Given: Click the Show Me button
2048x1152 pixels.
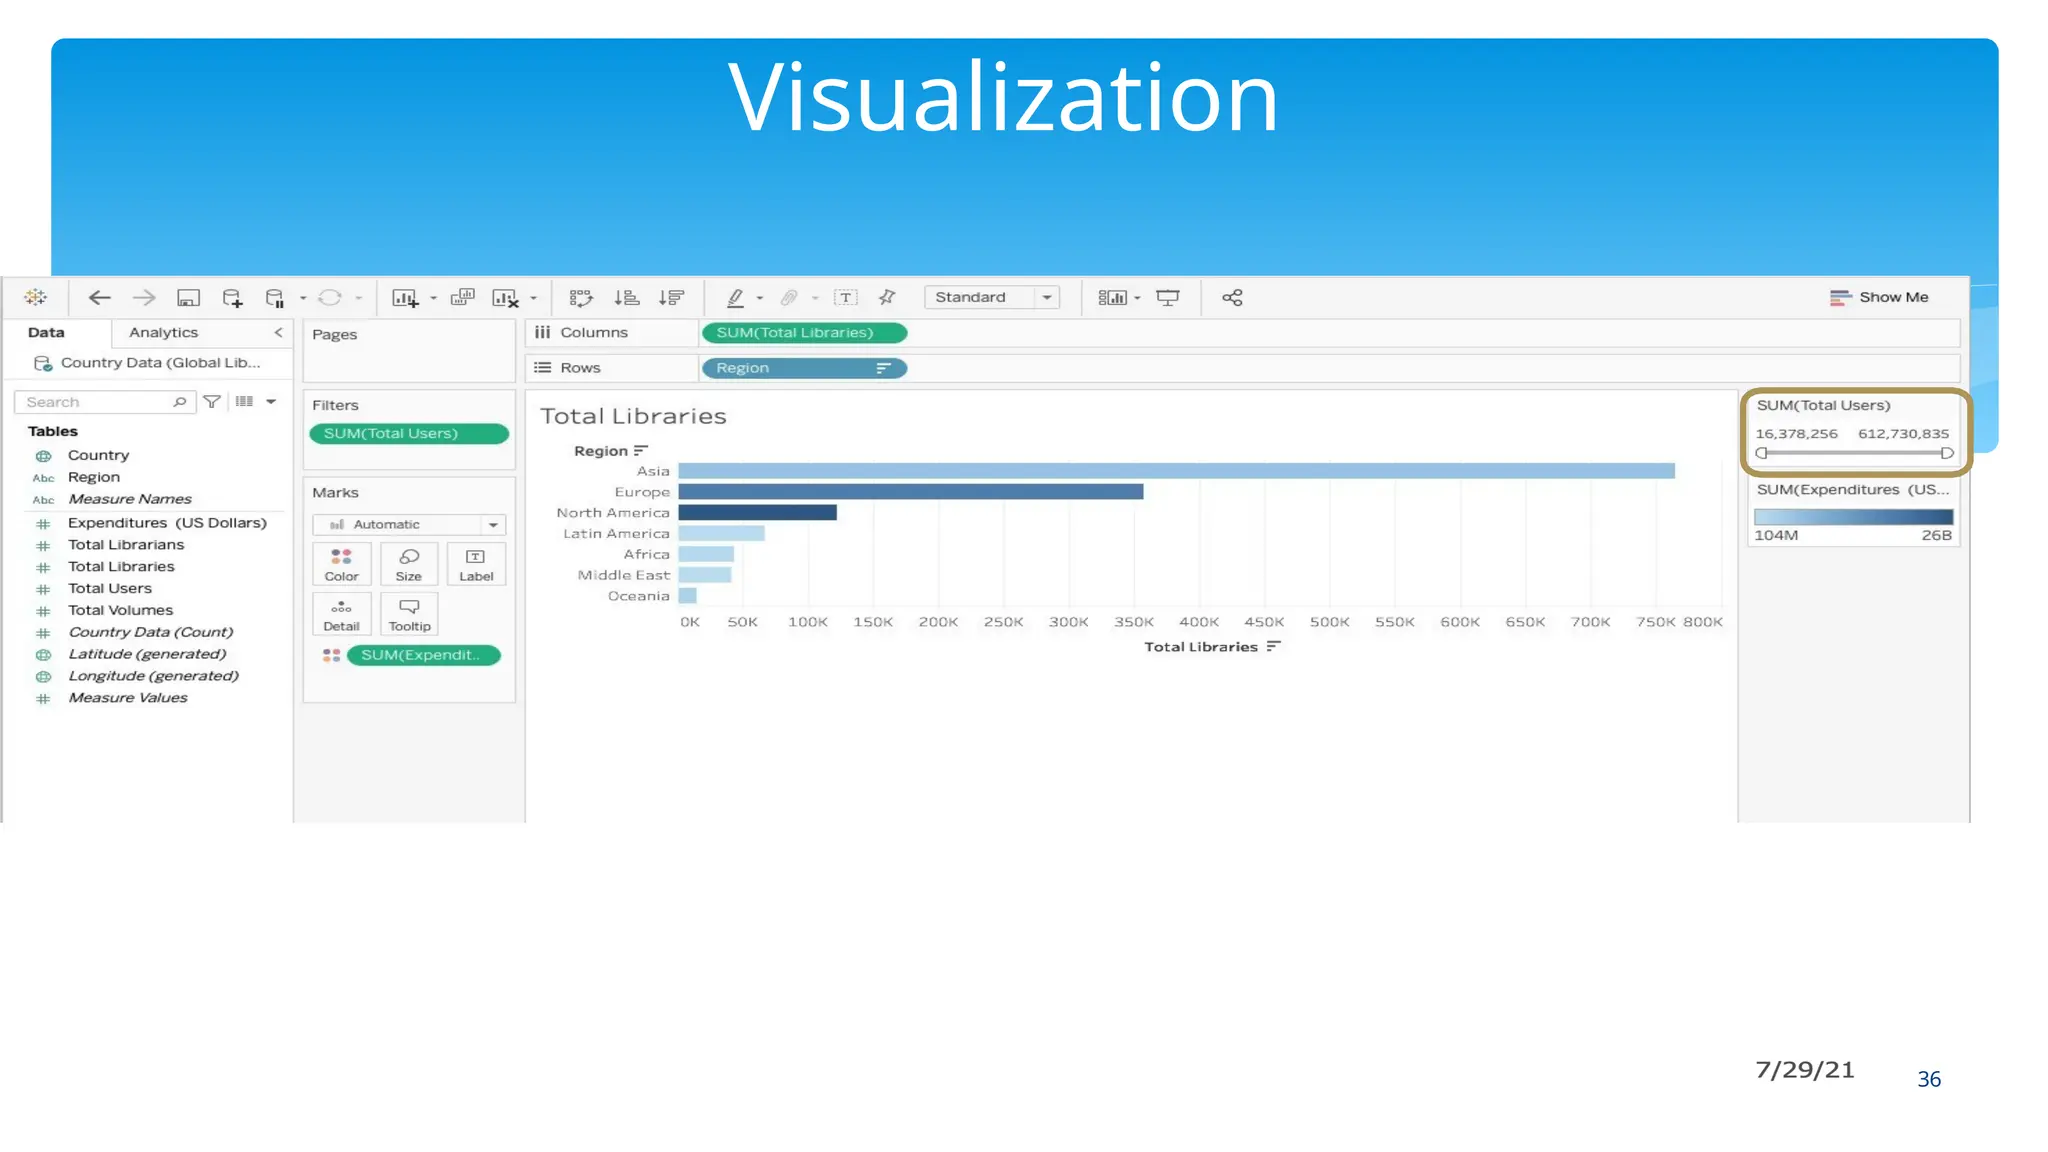Looking at the screenshot, I should [1879, 297].
